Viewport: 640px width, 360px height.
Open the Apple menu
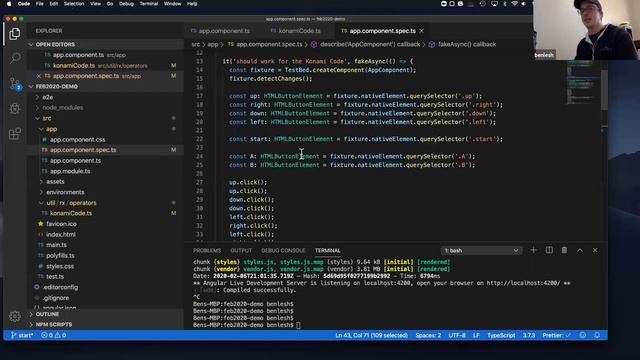9,4
